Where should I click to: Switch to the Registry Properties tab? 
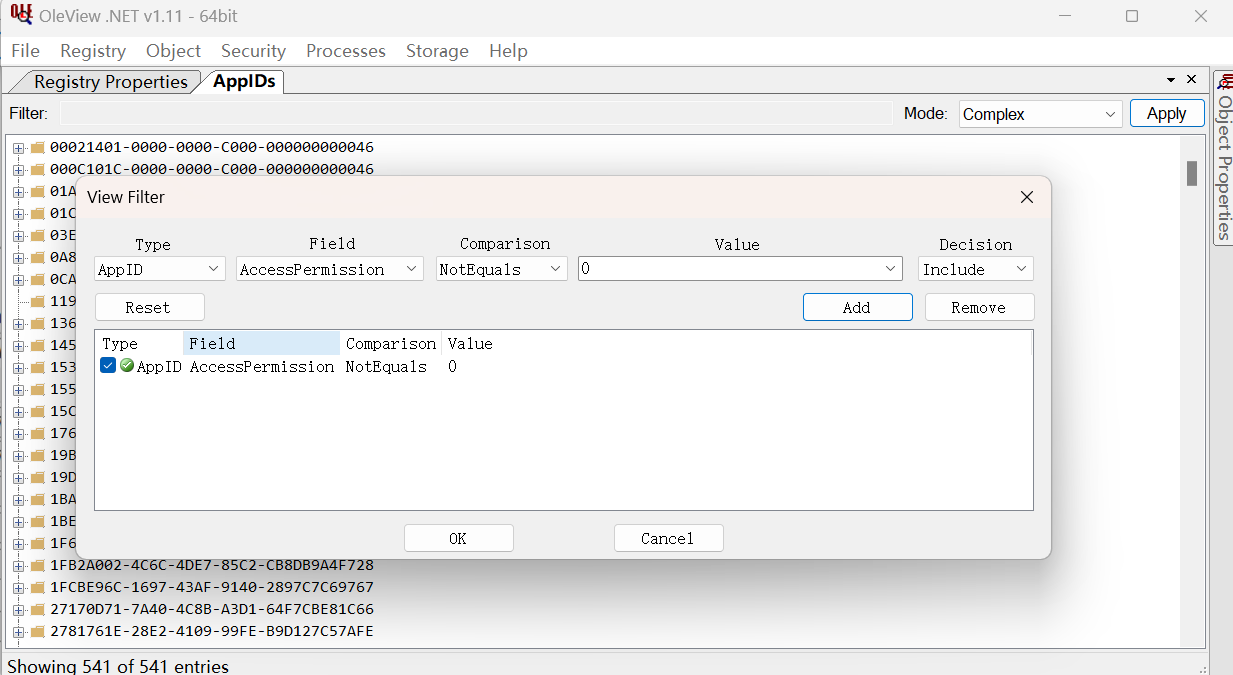(x=110, y=82)
